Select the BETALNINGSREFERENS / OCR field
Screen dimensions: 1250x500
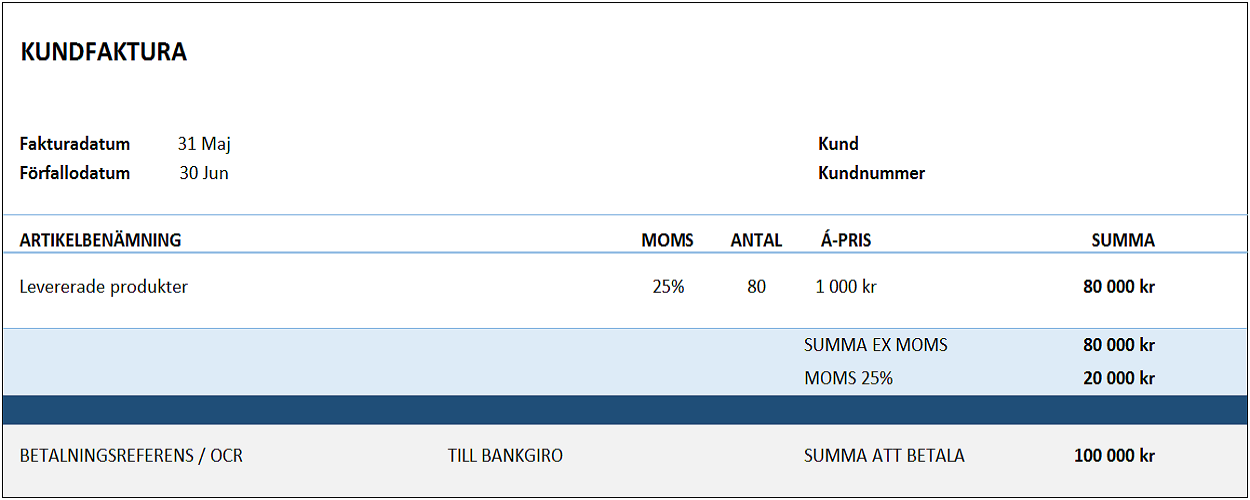tap(131, 456)
